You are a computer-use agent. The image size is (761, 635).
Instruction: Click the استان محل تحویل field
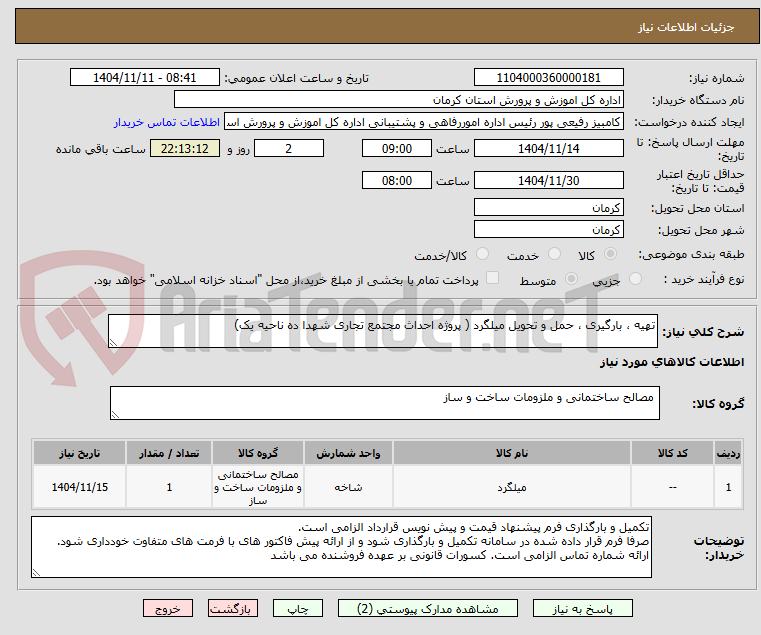tap(548, 207)
